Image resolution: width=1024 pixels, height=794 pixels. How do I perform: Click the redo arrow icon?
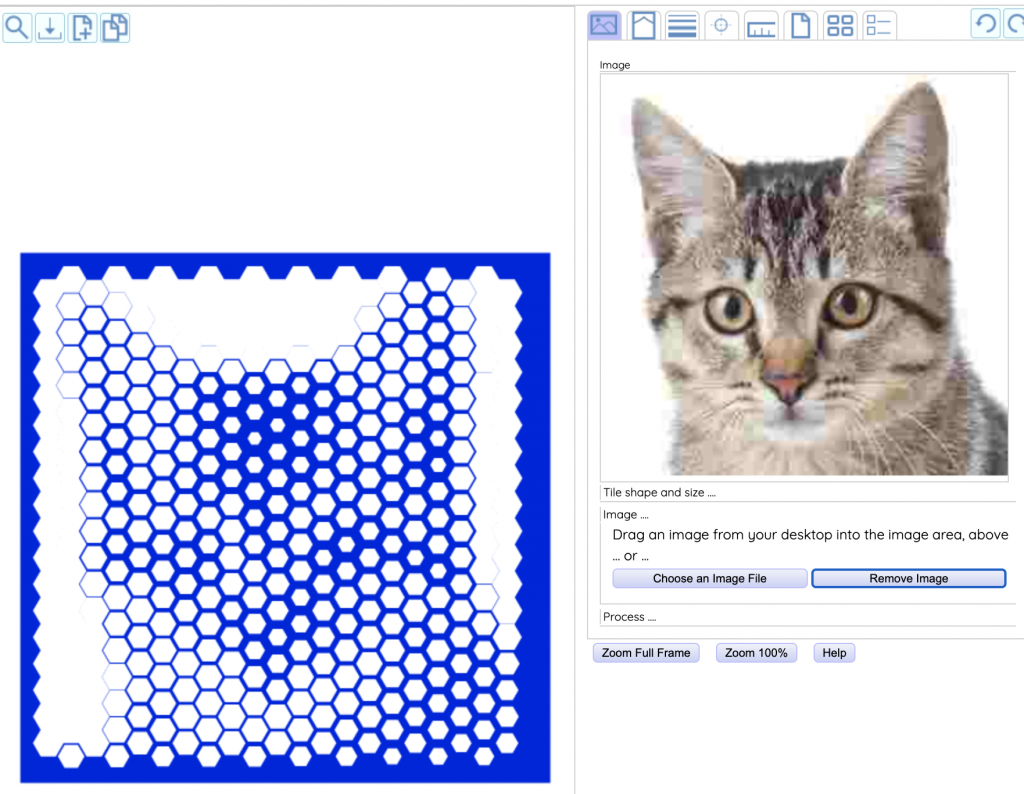pos(1014,24)
